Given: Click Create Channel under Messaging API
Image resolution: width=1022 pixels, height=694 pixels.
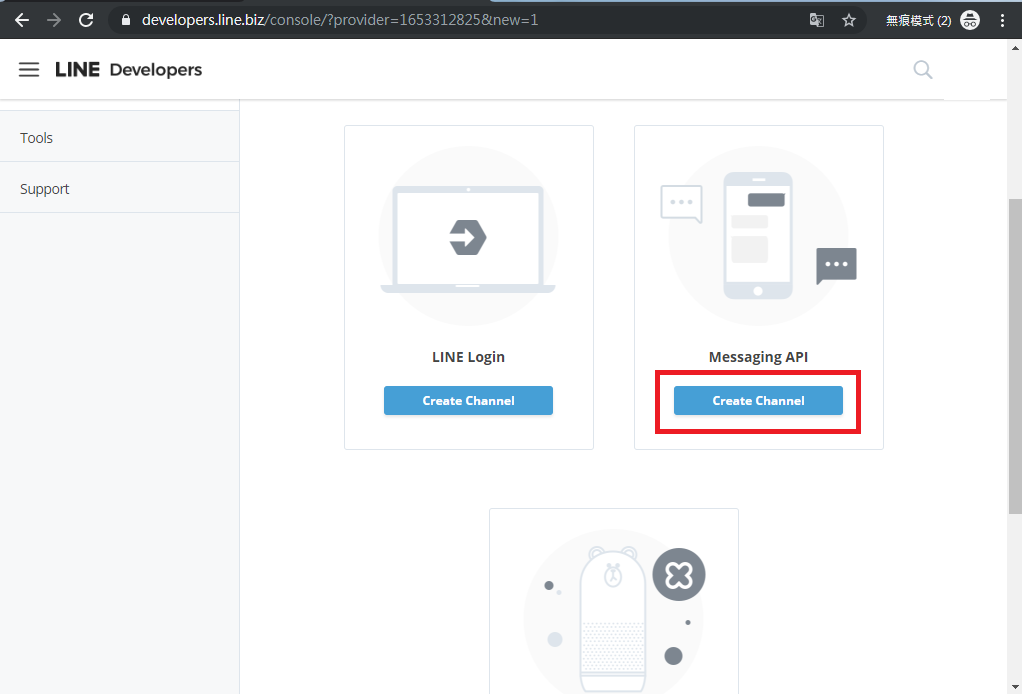Looking at the screenshot, I should click(x=758, y=401).
